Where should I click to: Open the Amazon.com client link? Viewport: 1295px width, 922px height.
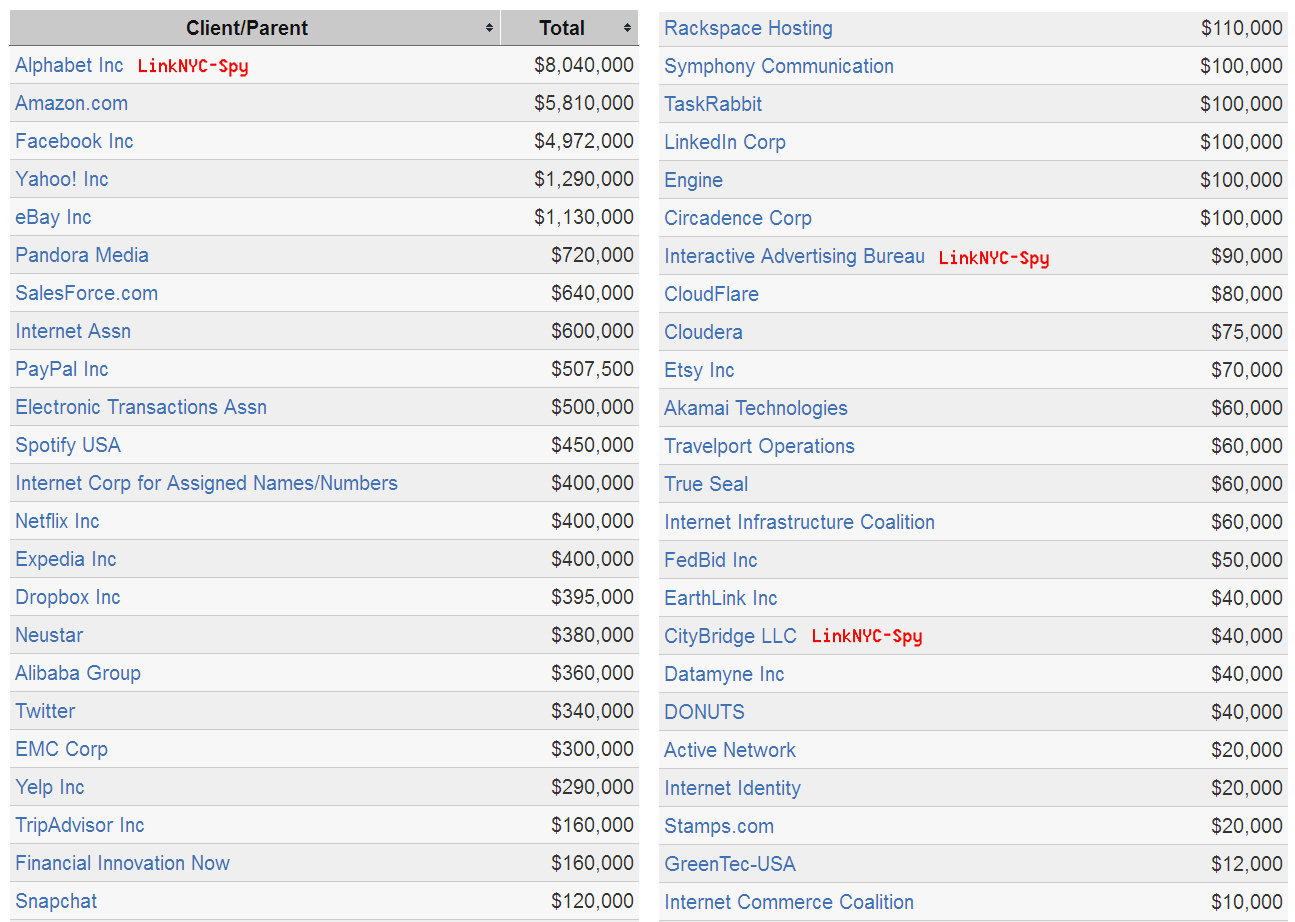pyautogui.click(x=71, y=103)
